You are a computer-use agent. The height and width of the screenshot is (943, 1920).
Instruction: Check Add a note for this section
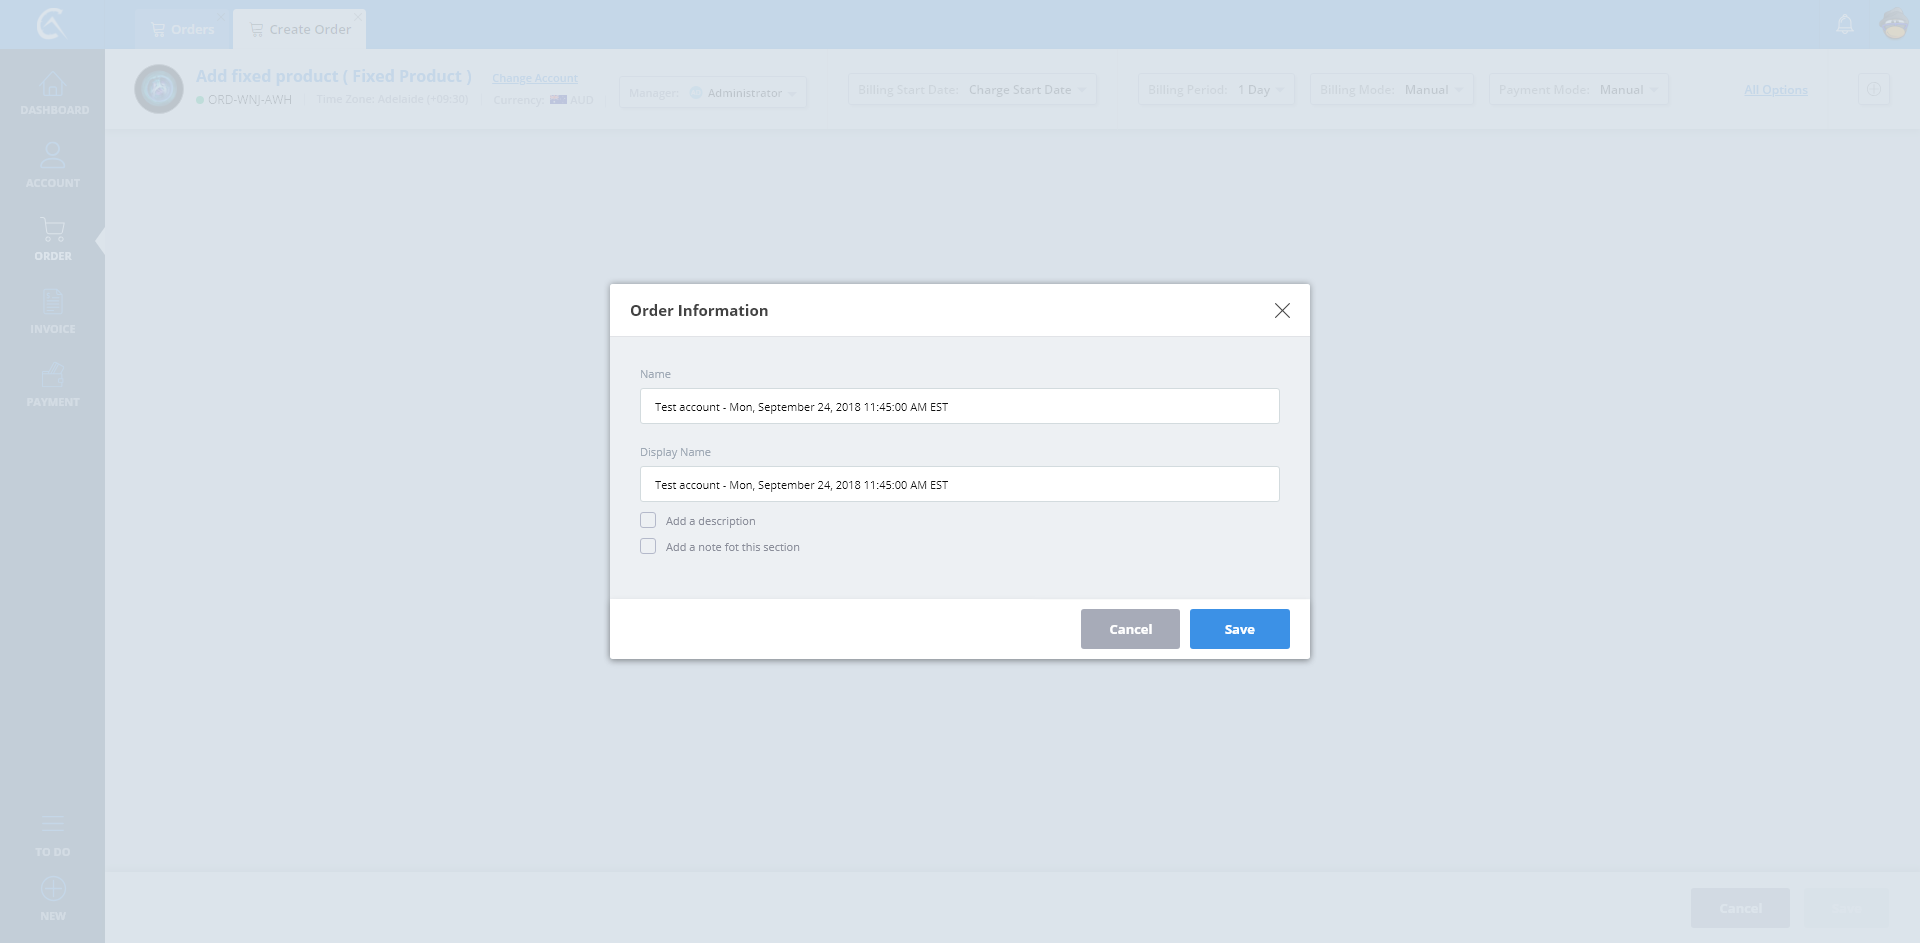[x=648, y=547]
